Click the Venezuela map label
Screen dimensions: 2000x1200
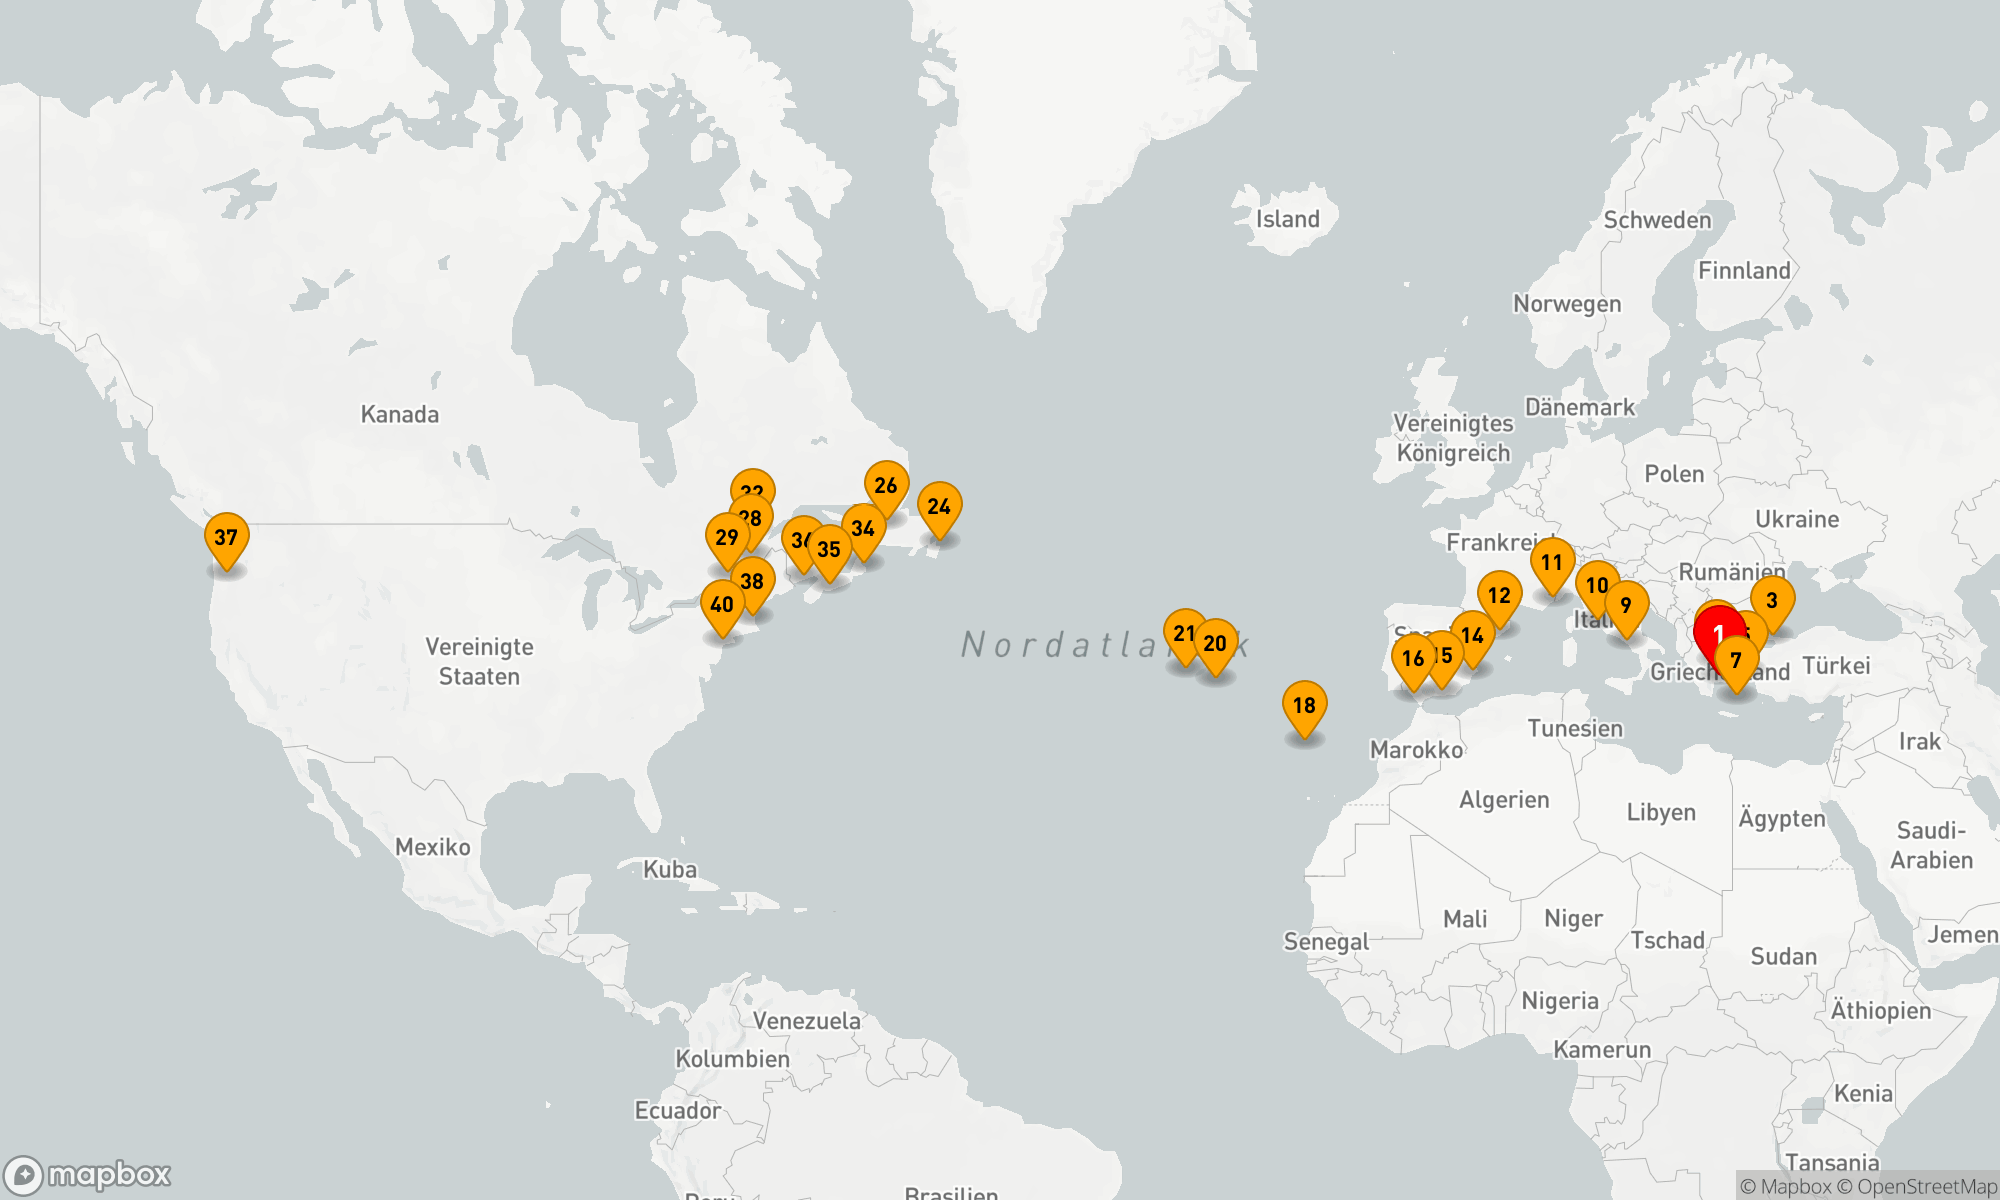(x=807, y=1021)
